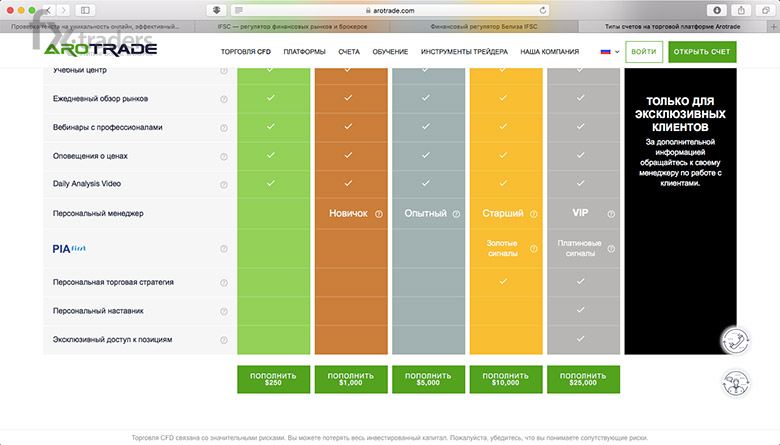Open help icon for Ежедневный обзор рынков
The height and width of the screenshot is (445, 780).
224,99
